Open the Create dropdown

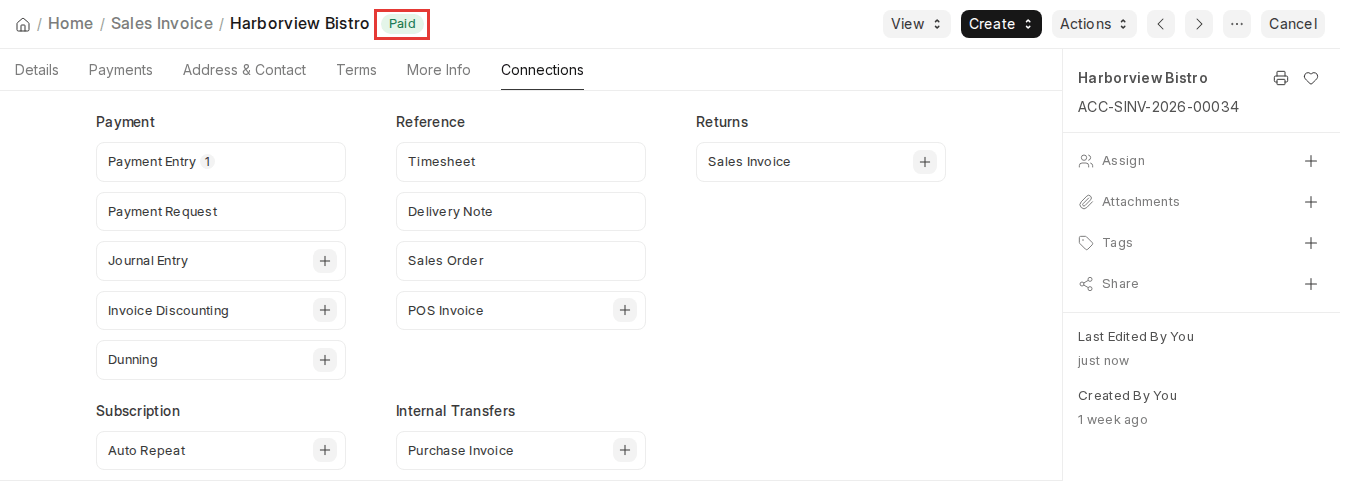[x=1001, y=24]
